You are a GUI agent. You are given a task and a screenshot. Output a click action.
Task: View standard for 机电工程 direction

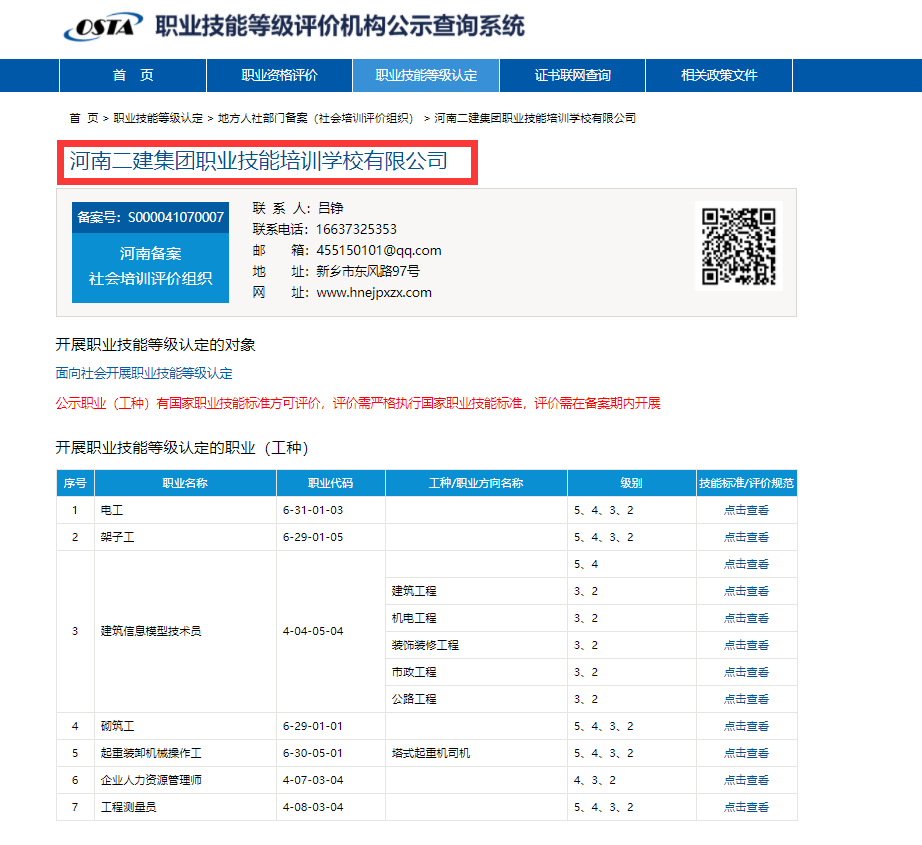[x=746, y=618]
